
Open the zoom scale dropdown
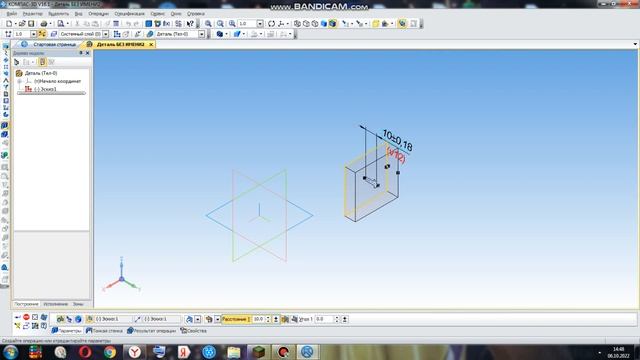point(260,24)
